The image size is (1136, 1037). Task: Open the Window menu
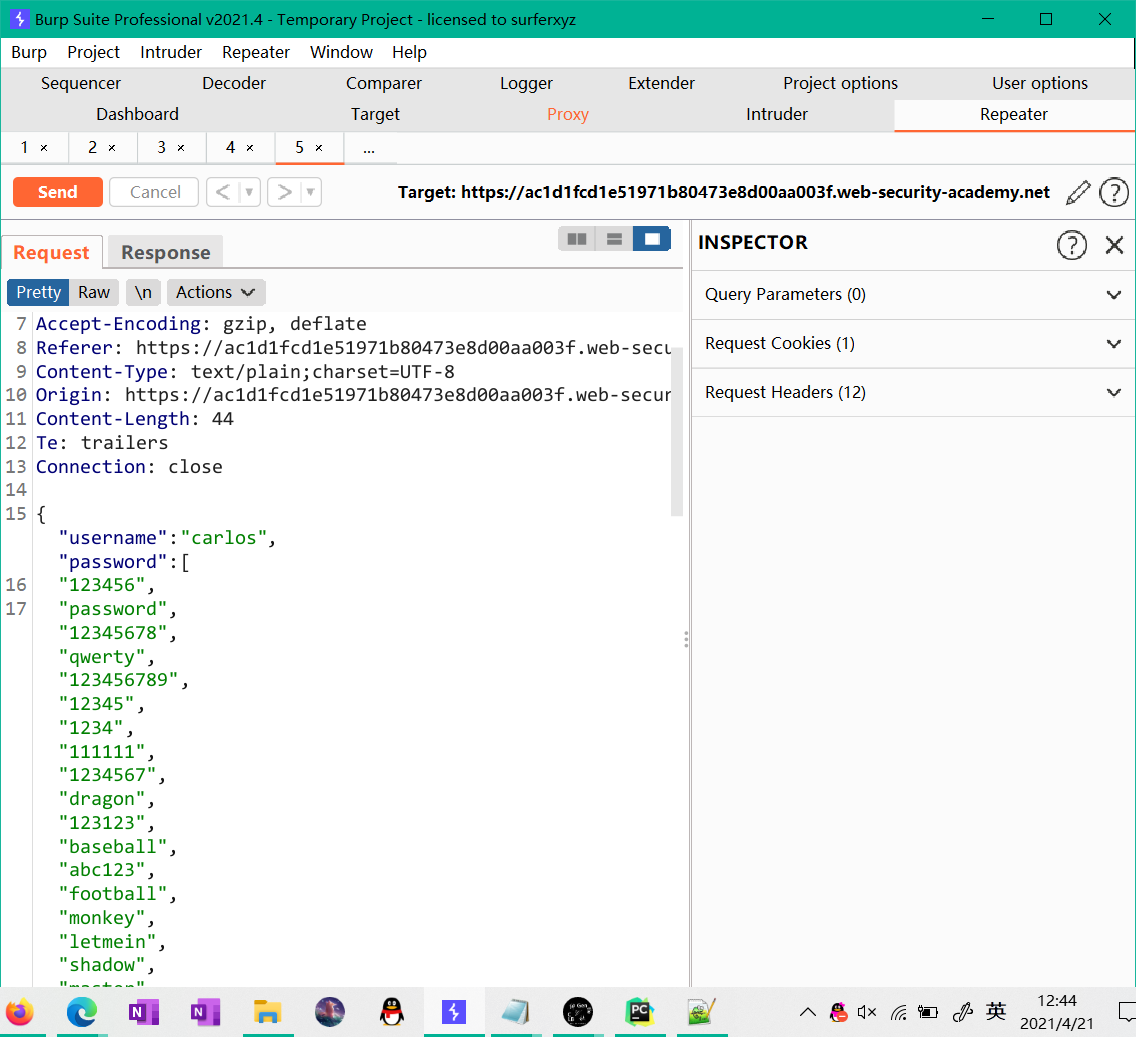(x=341, y=52)
